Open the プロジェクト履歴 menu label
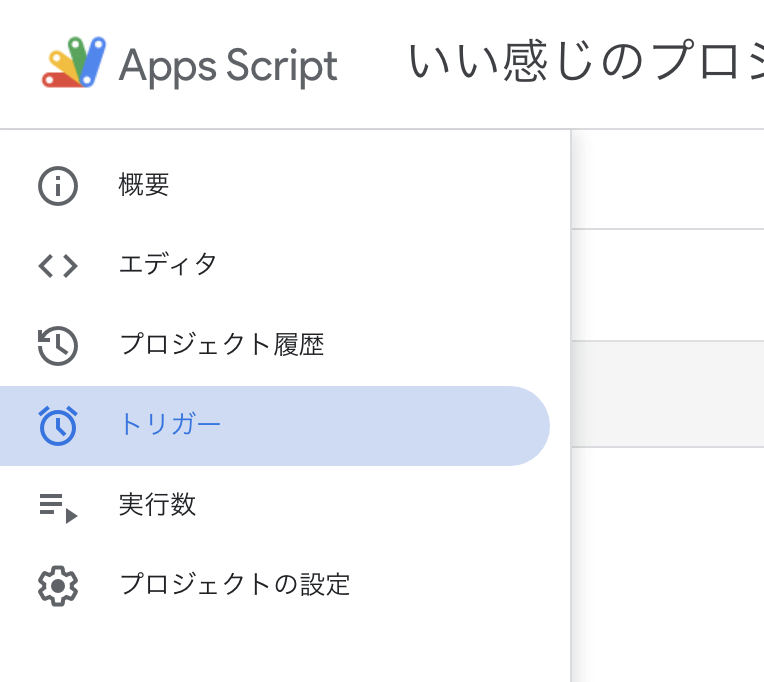Viewport: 764px width, 682px height. pos(222,345)
